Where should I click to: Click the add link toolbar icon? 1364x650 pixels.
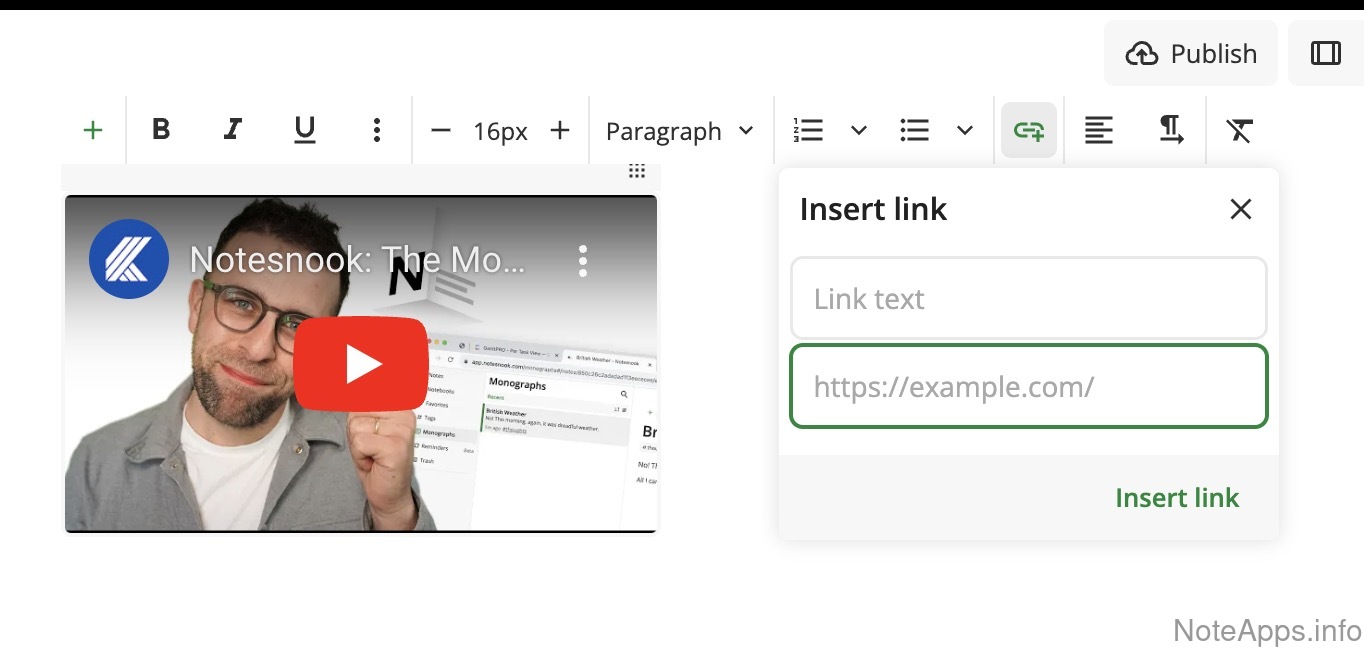point(1029,130)
